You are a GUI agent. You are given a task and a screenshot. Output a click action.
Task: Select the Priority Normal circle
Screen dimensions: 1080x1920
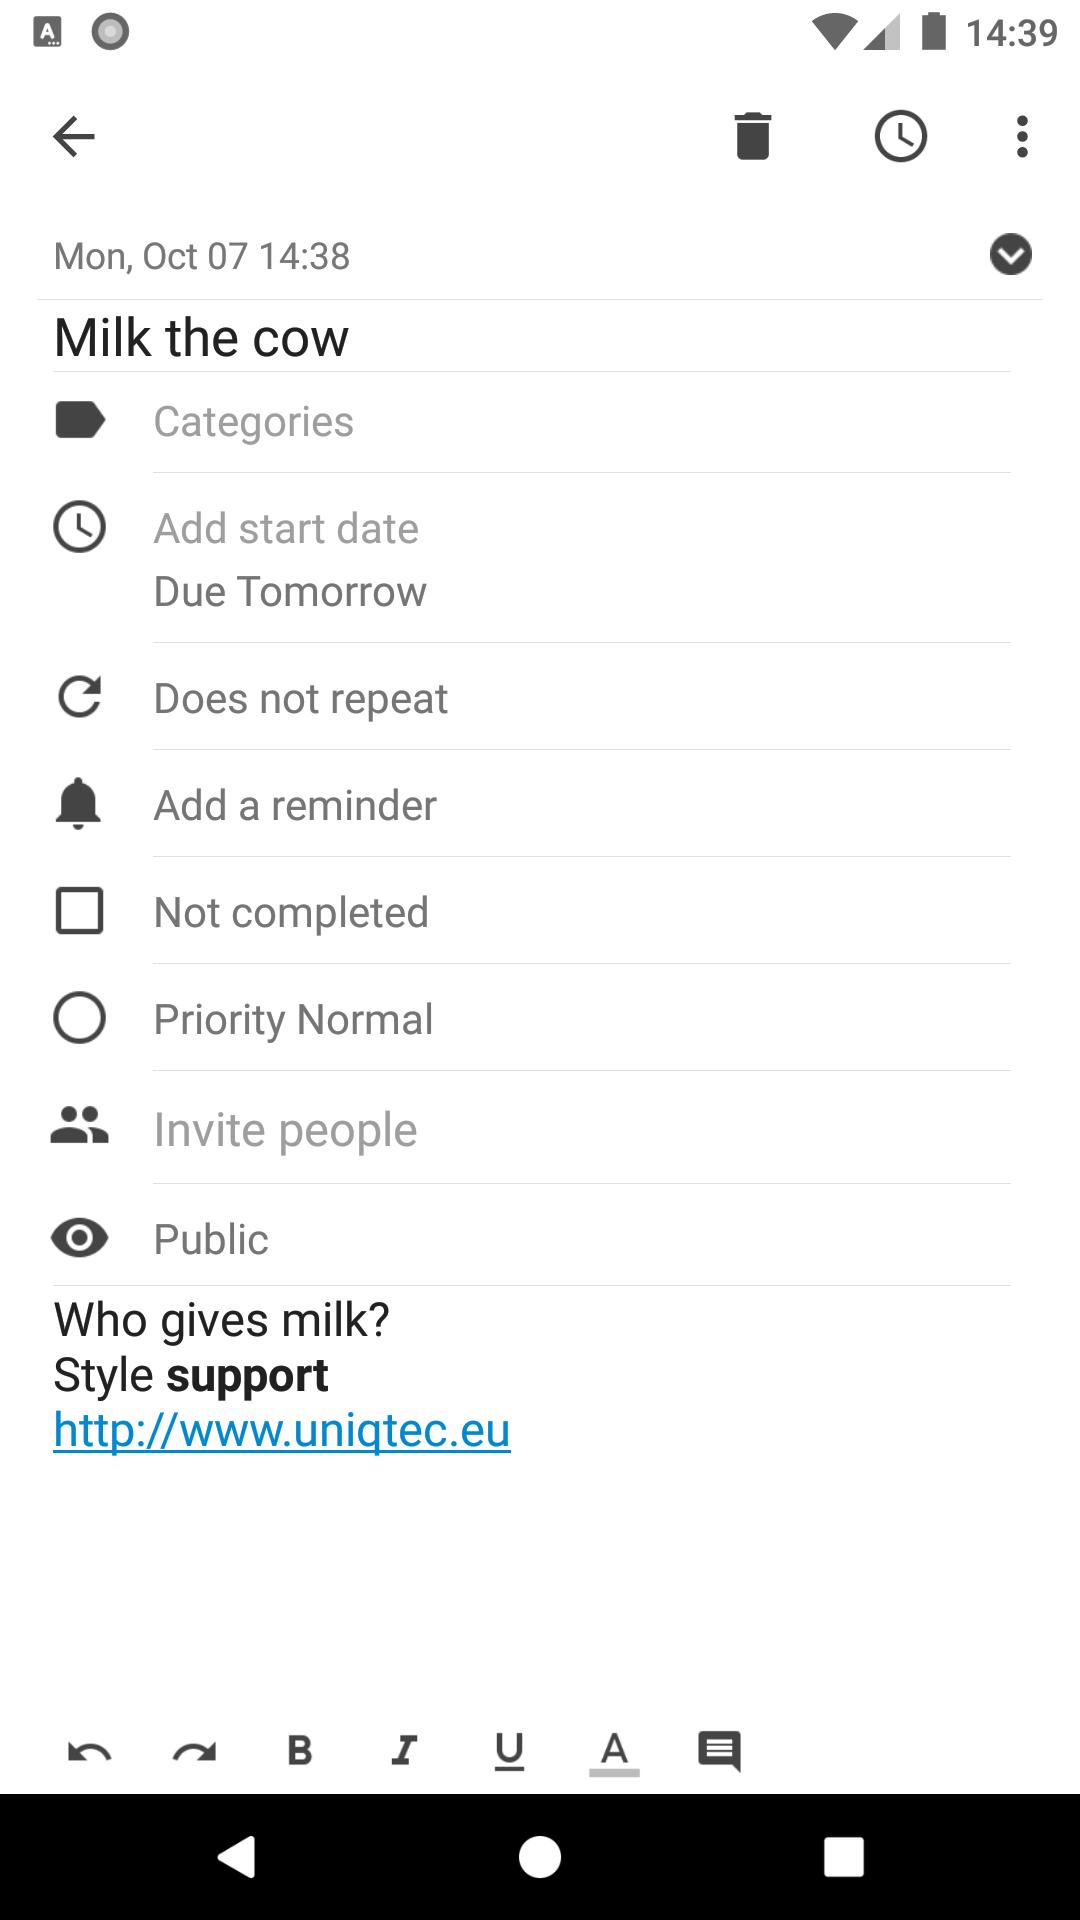point(79,1018)
